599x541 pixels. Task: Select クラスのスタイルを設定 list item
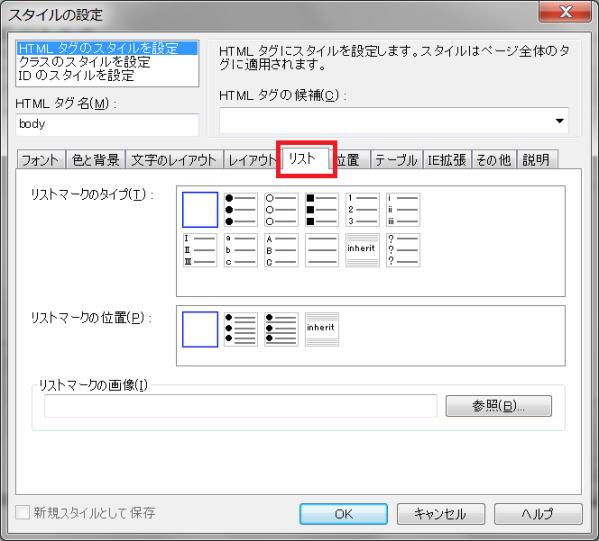click(107, 62)
